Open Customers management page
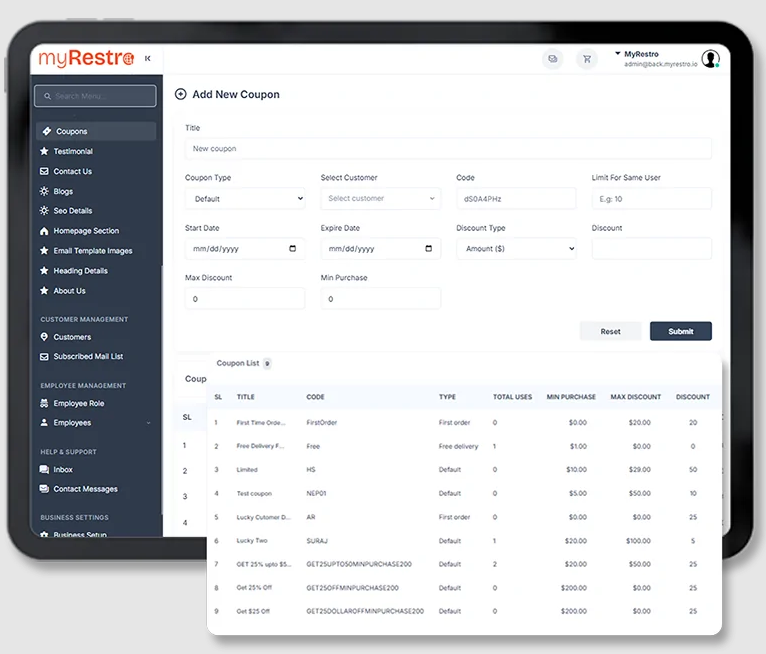The height and width of the screenshot is (654, 766). click(72, 337)
